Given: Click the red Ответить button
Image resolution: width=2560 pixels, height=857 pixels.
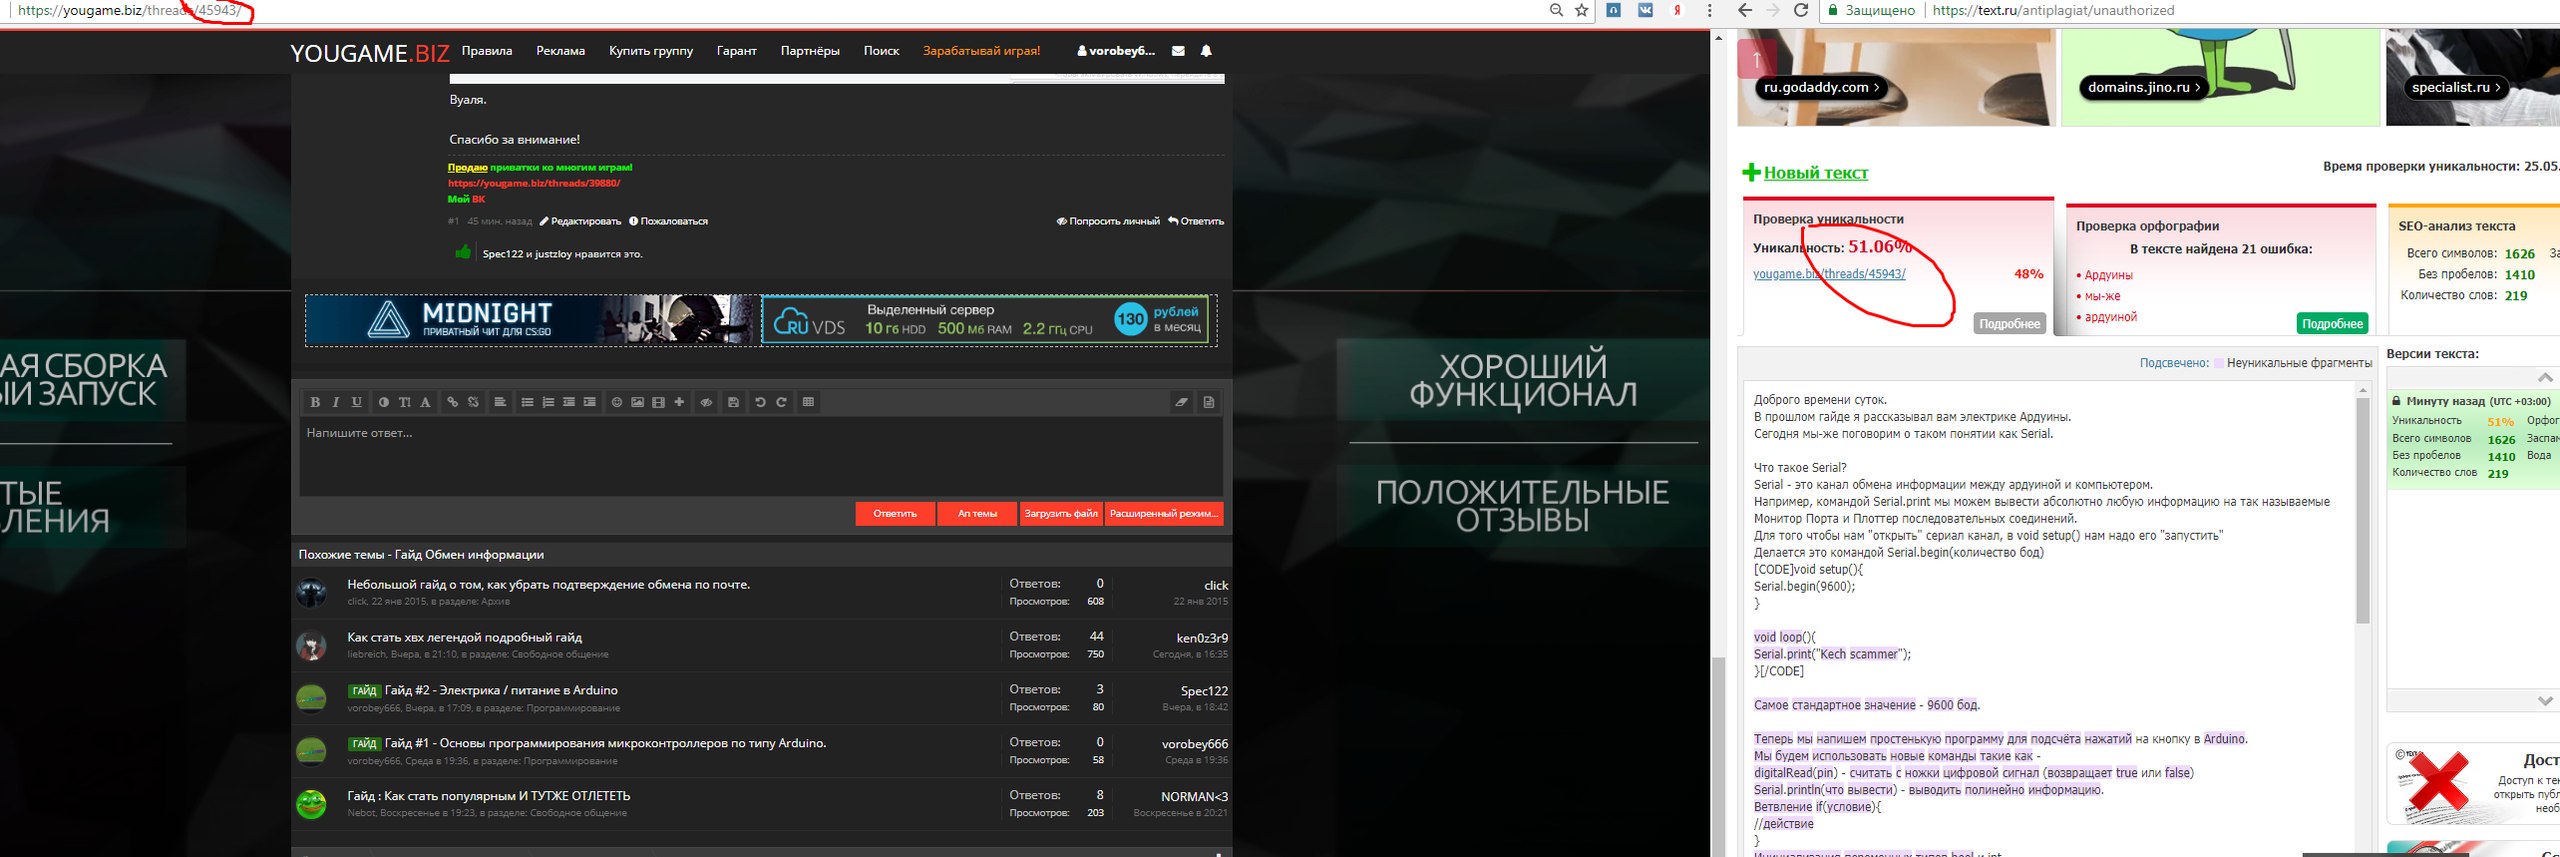Looking at the screenshot, I should [895, 514].
